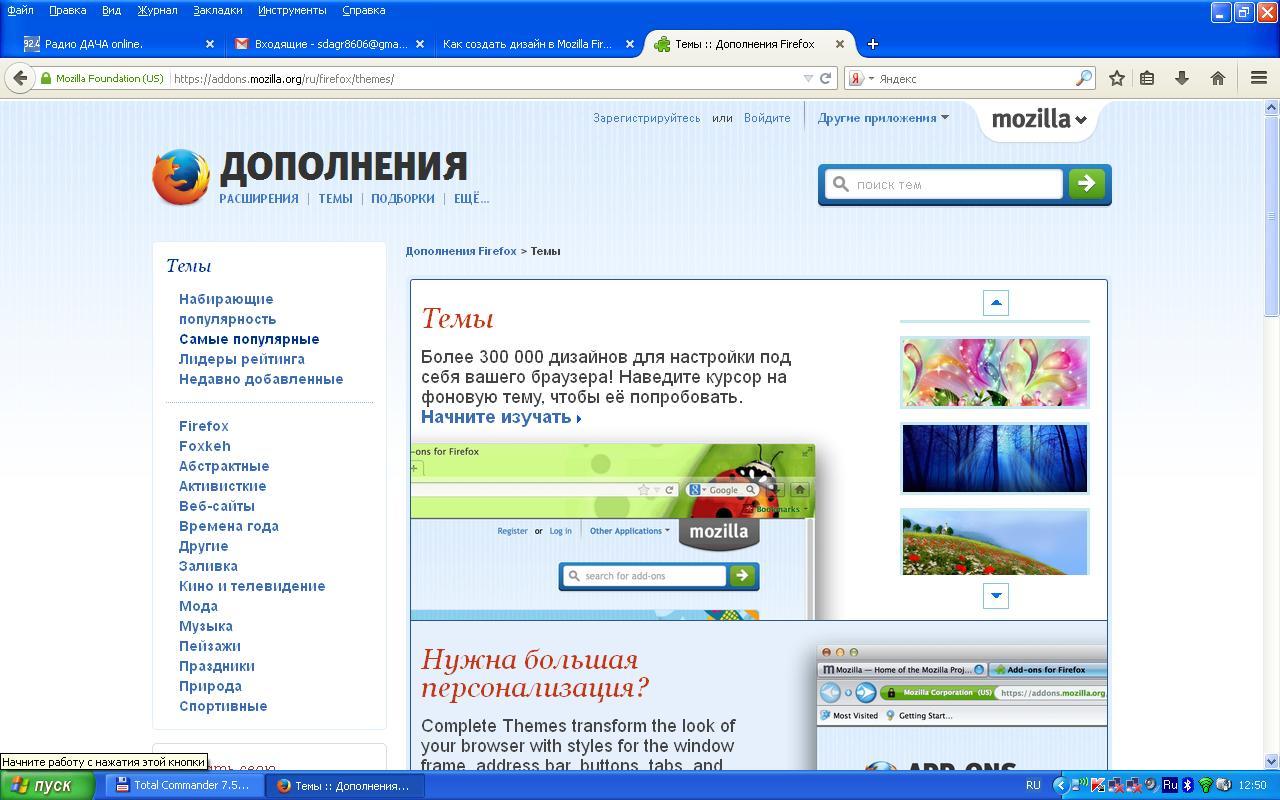Image resolution: width=1280 pixels, height=800 pixels.
Task: Open the Firefox hamburger menu
Action: (x=1259, y=78)
